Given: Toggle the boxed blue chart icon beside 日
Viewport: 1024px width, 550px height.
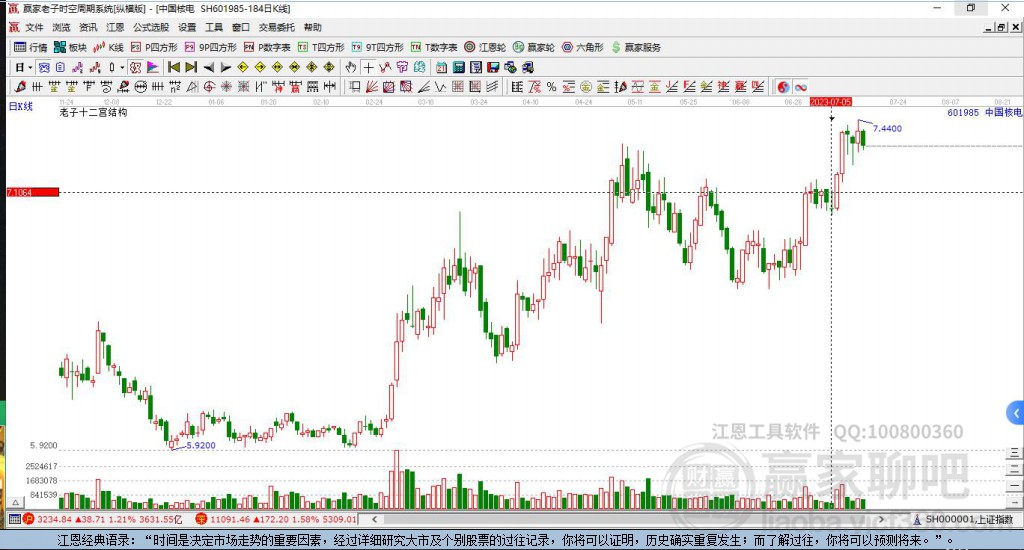Looking at the screenshot, I should coord(43,67).
